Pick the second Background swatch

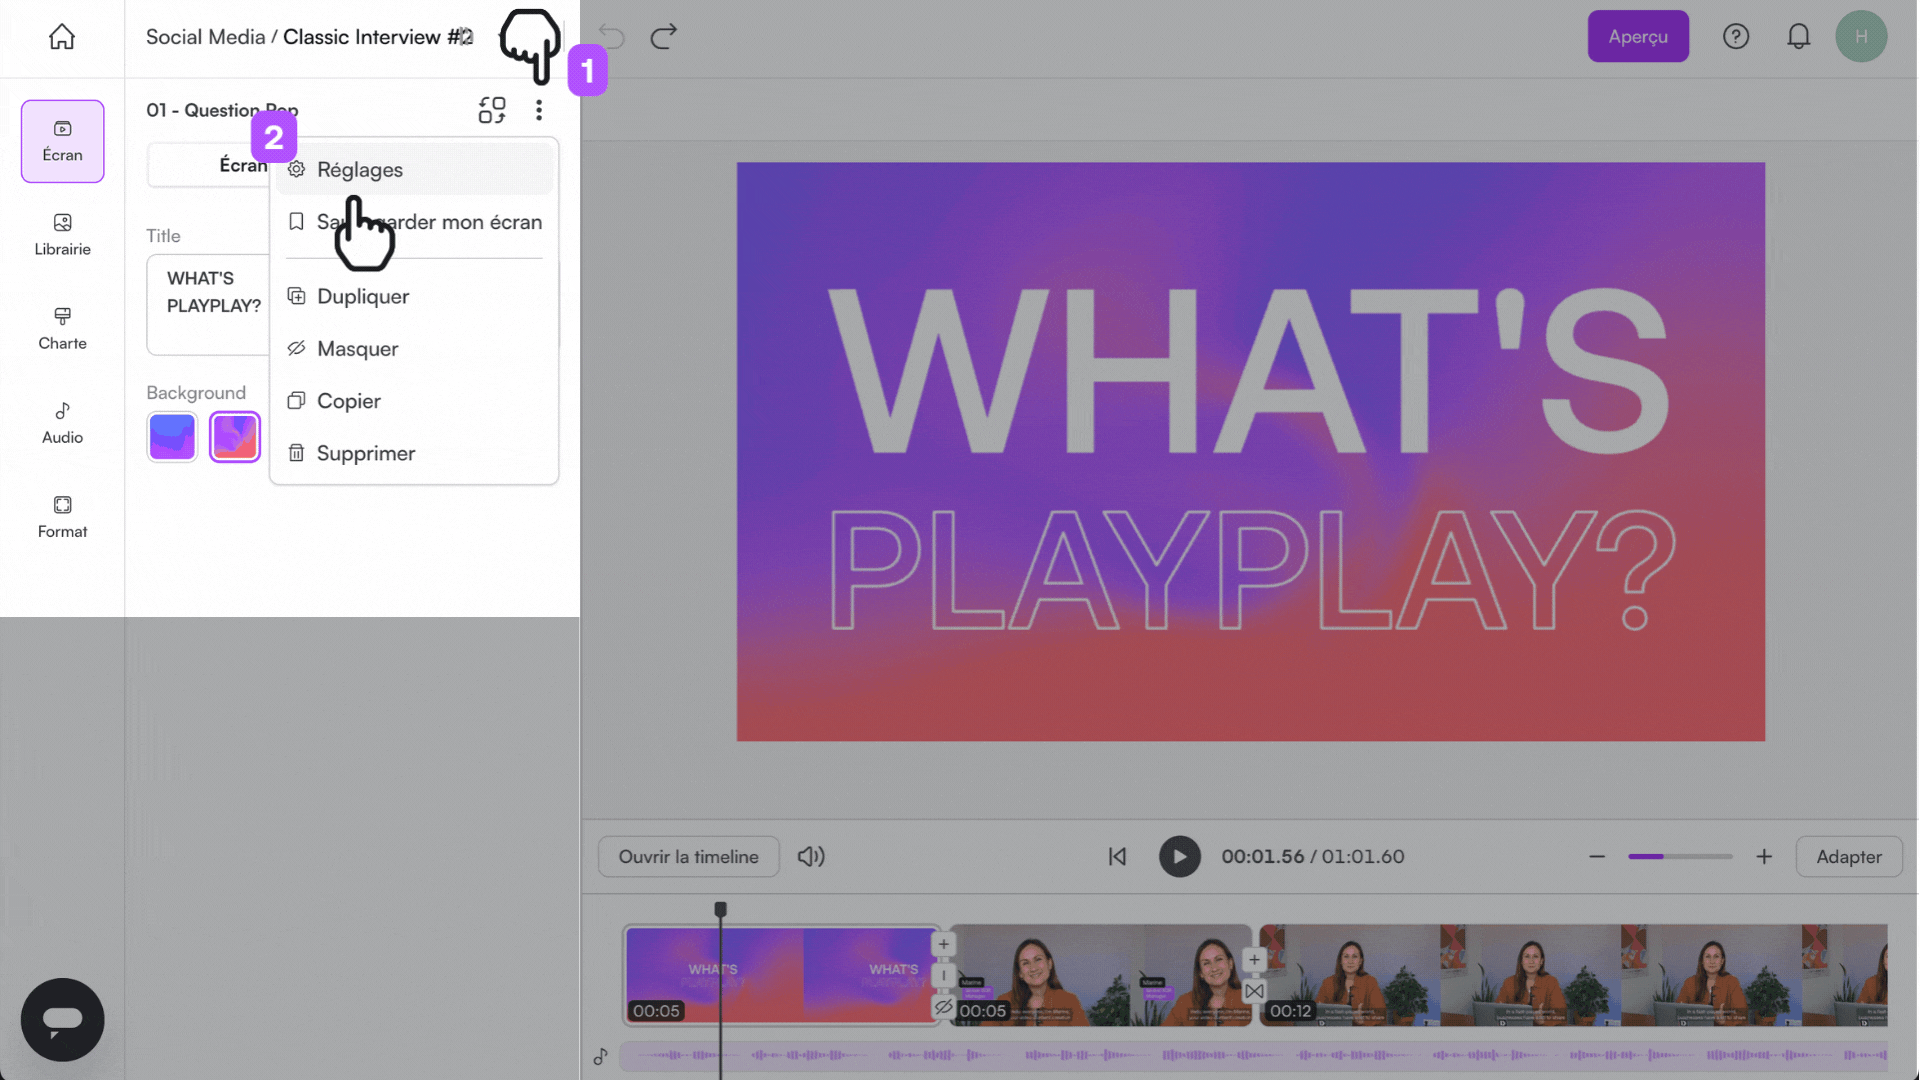(x=234, y=437)
